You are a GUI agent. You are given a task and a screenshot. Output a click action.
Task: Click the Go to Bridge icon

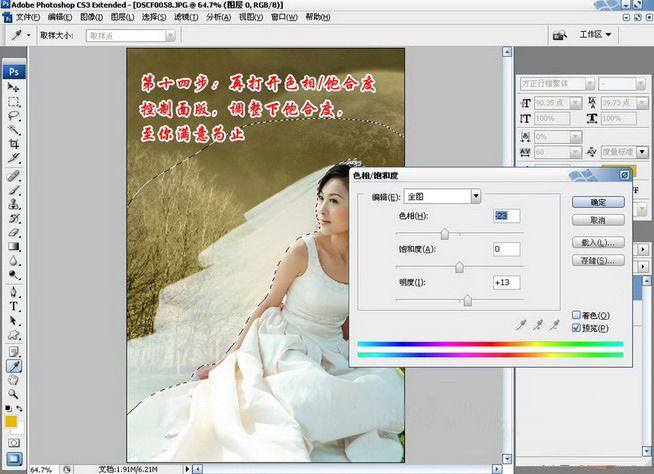(x=561, y=35)
